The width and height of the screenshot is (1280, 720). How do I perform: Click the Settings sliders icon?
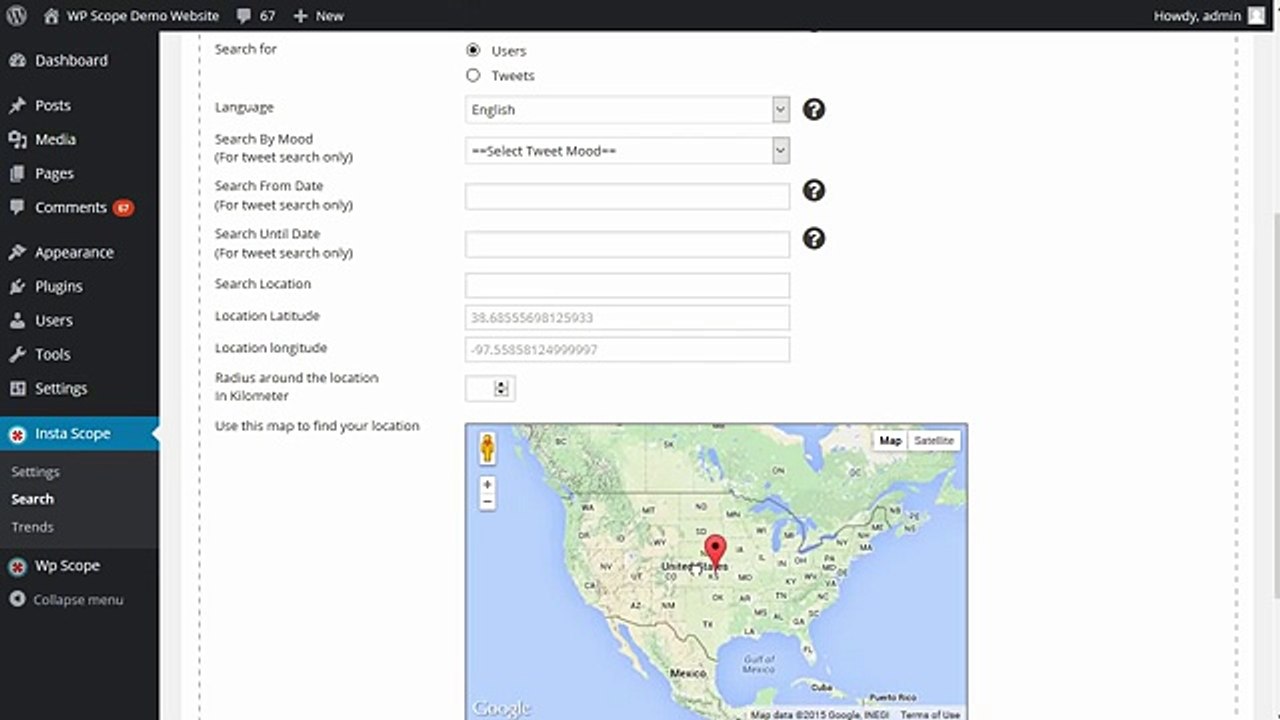17,388
